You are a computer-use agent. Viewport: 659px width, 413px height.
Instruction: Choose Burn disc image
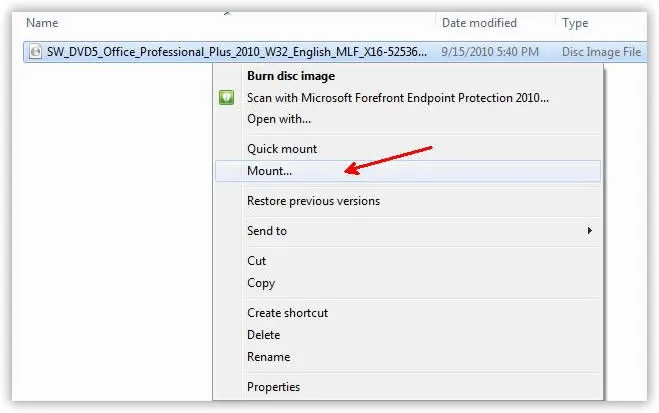(291, 76)
